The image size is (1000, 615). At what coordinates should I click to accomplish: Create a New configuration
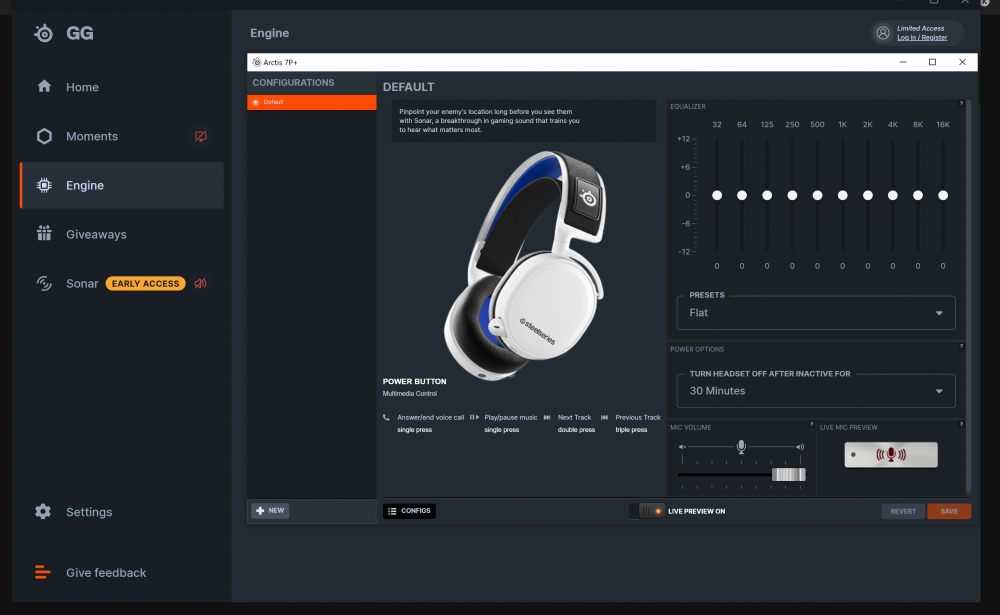270,510
